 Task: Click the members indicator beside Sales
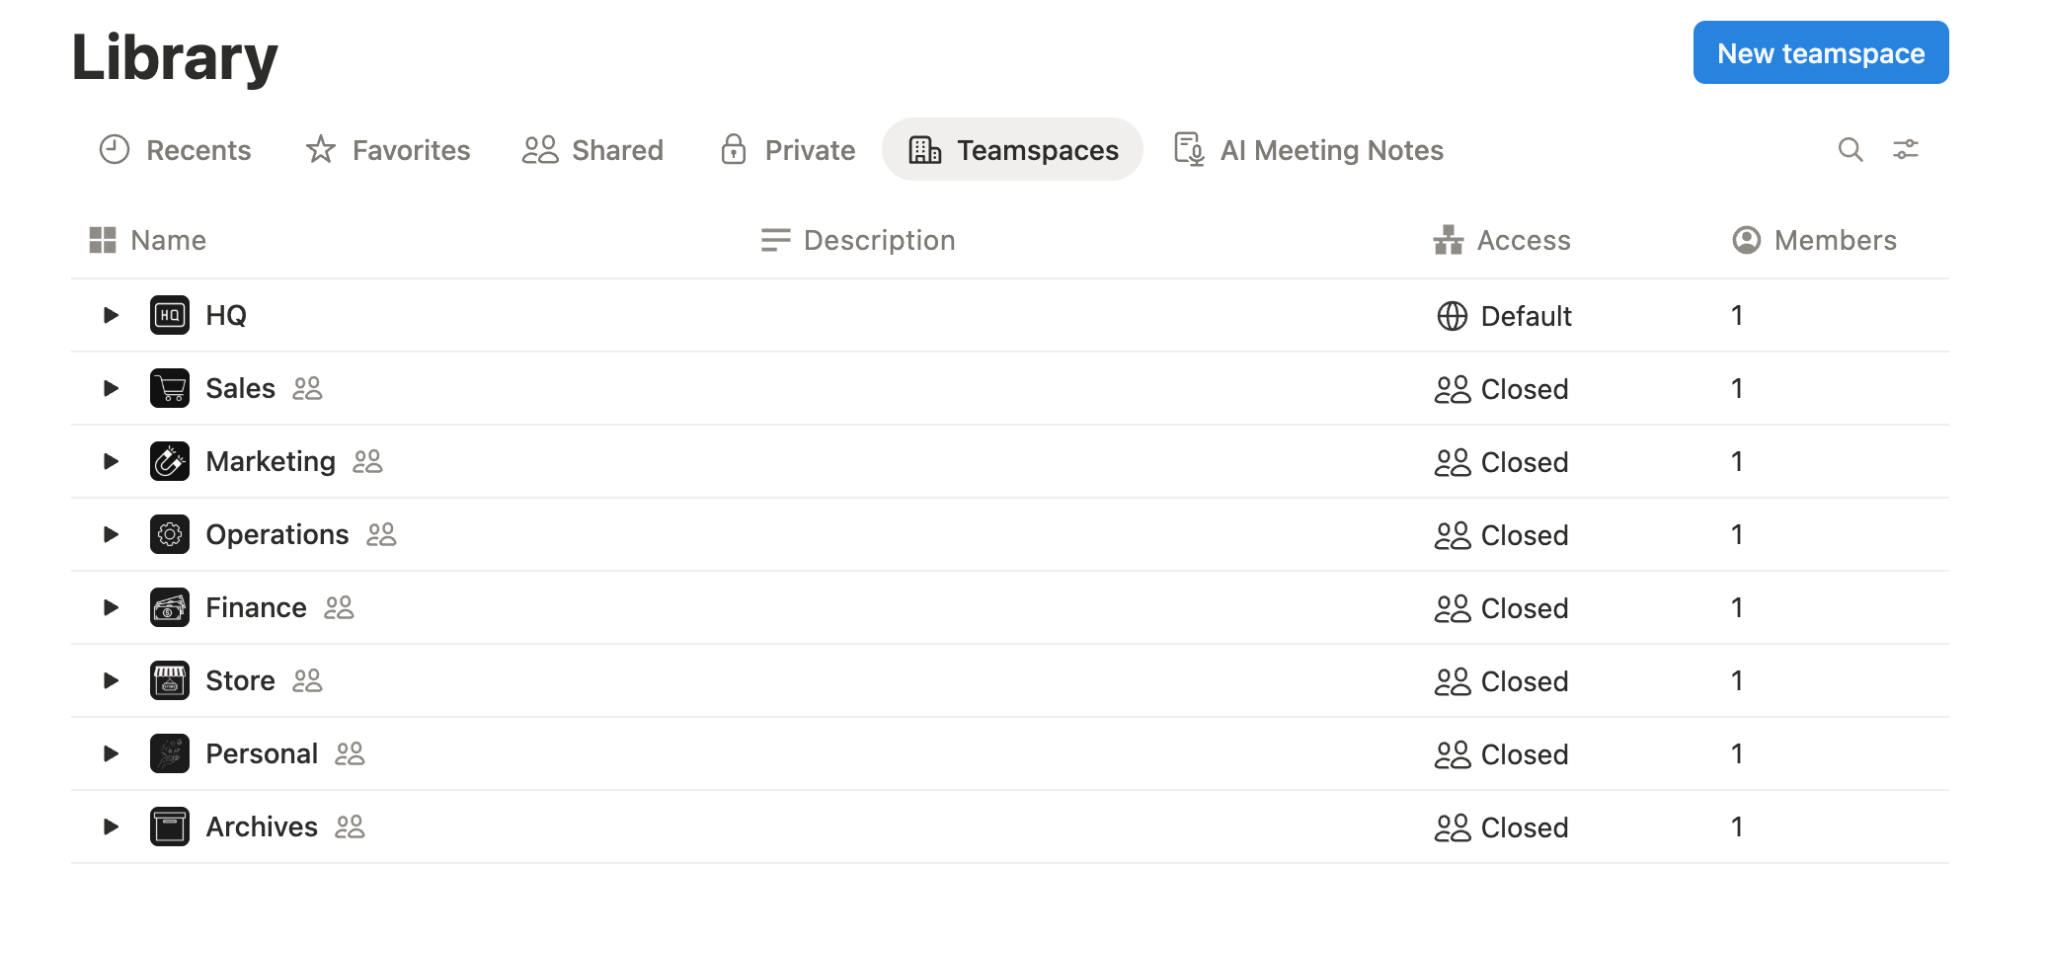pyautogui.click(x=308, y=388)
